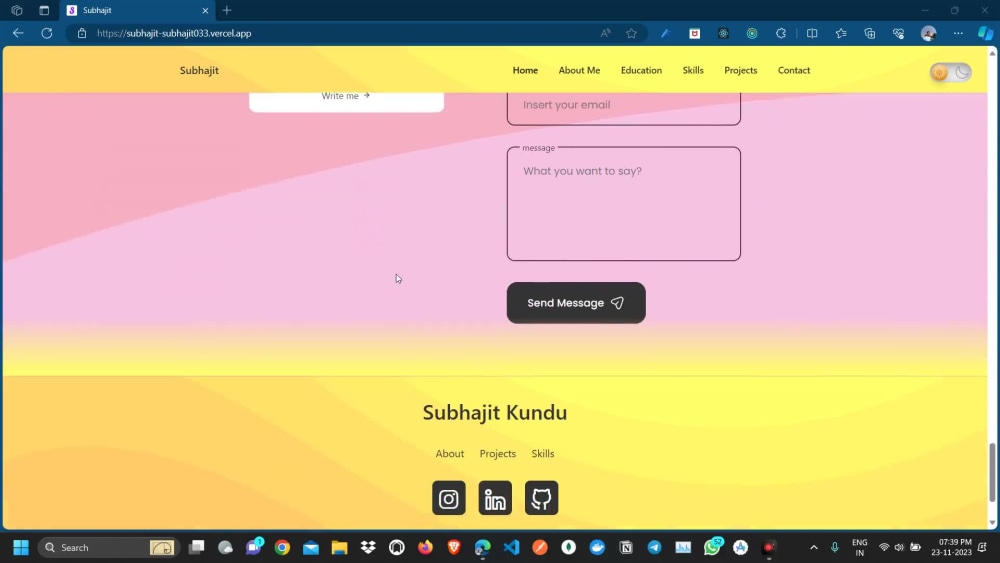
Task: Click the Send Message button
Action: point(576,303)
